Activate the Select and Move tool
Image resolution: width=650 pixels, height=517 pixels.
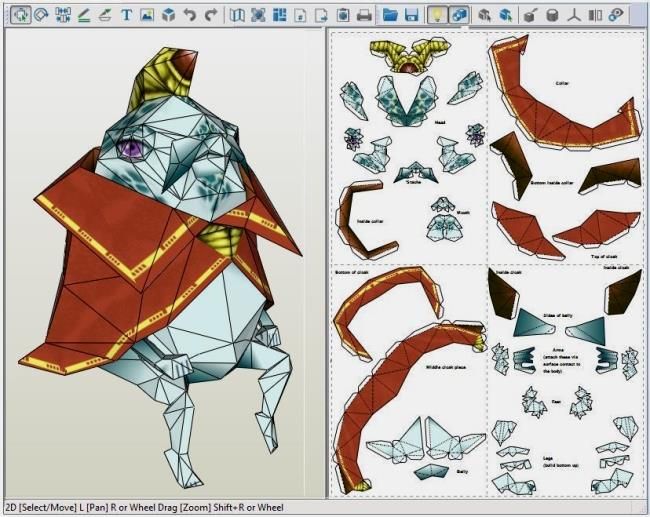coord(20,15)
